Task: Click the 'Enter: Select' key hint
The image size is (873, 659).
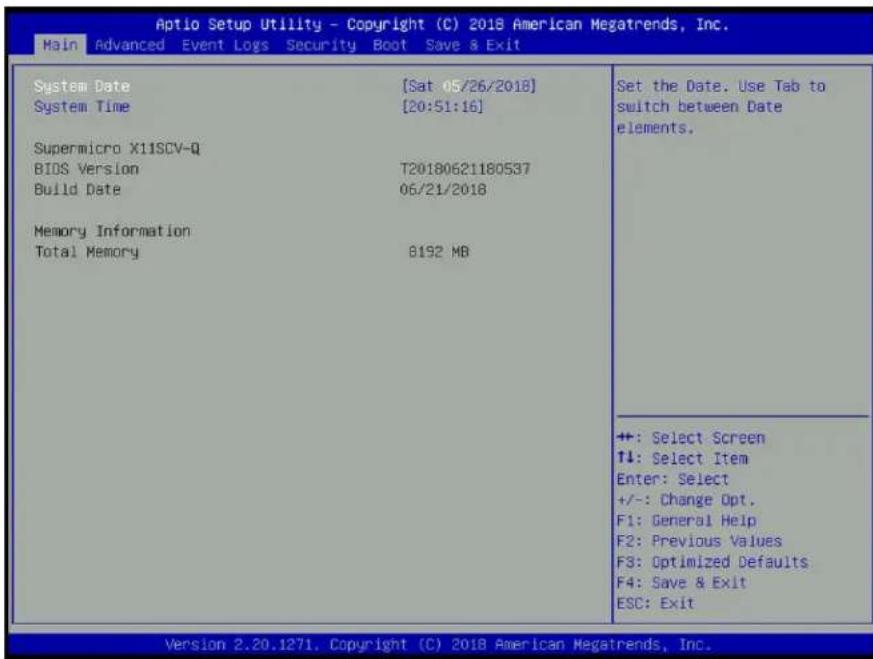Action: (x=673, y=479)
